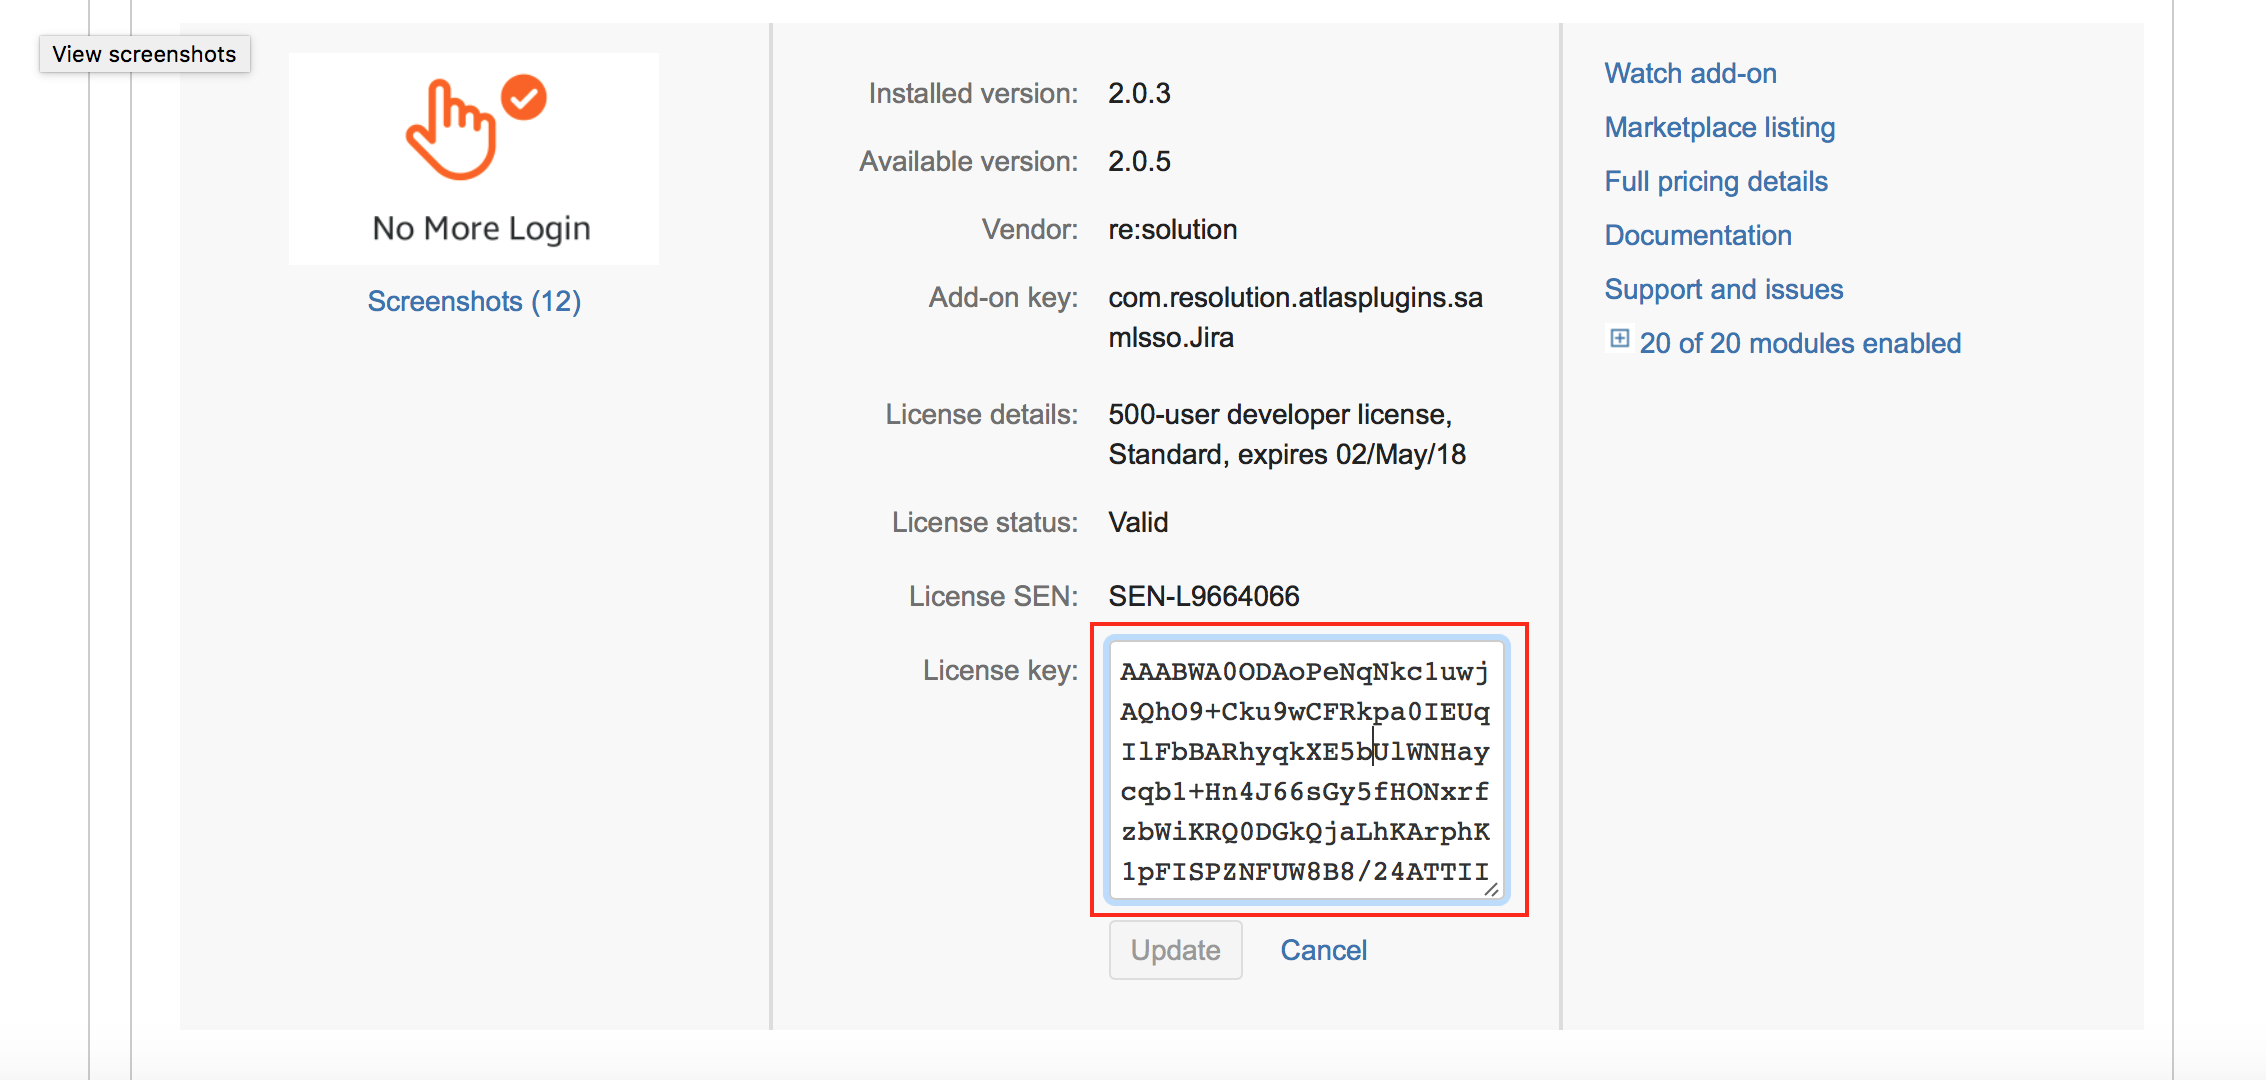
Task: Go to Support and issues
Action: (1723, 289)
